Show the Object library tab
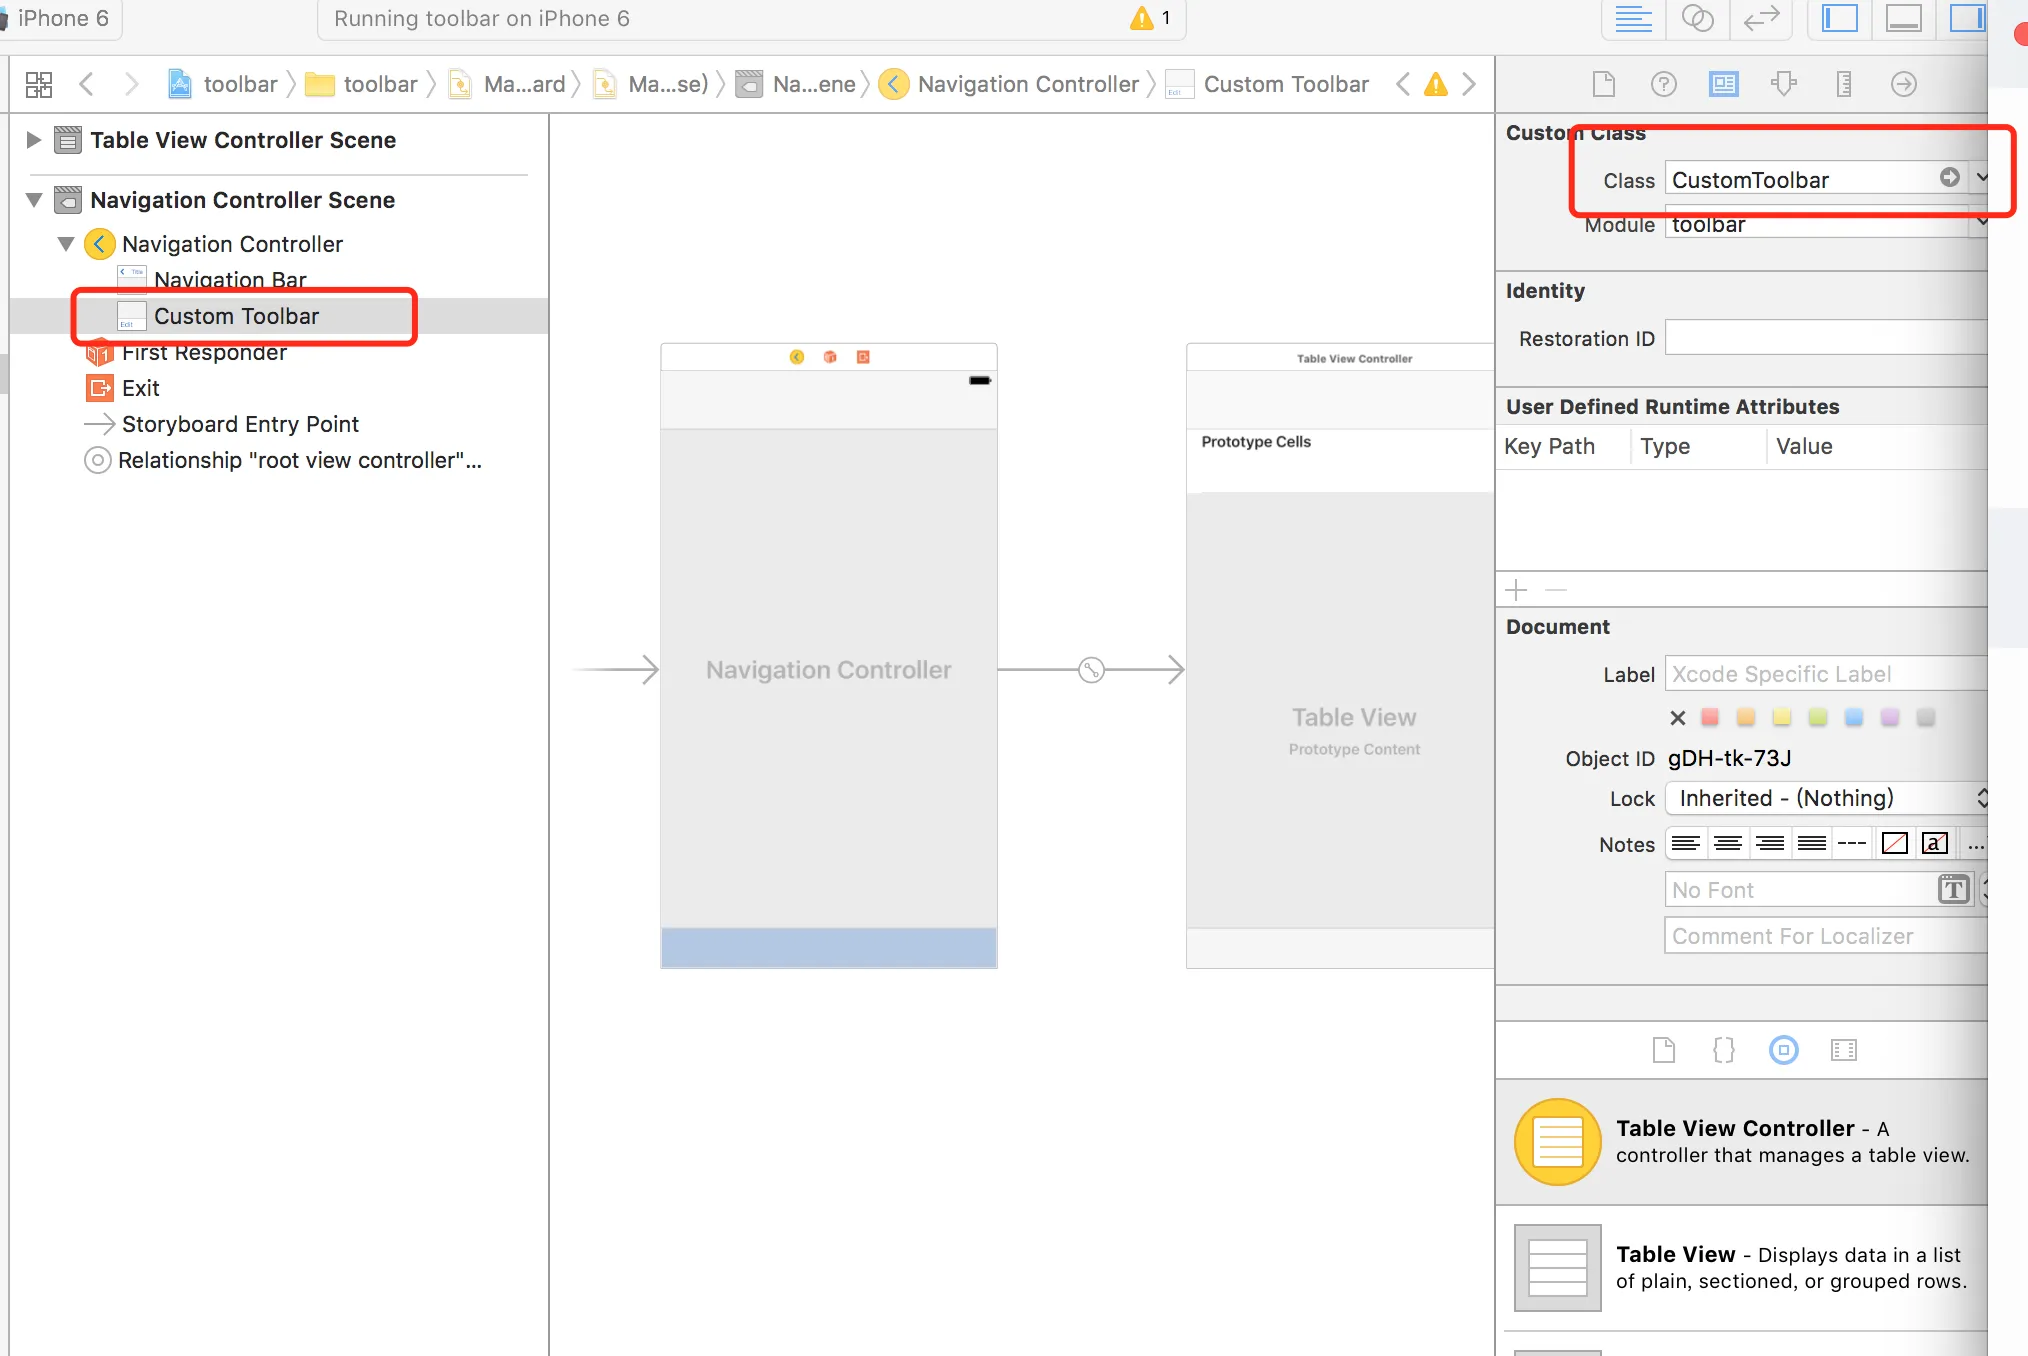2028x1356 pixels. click(x=1783, y=1050)
